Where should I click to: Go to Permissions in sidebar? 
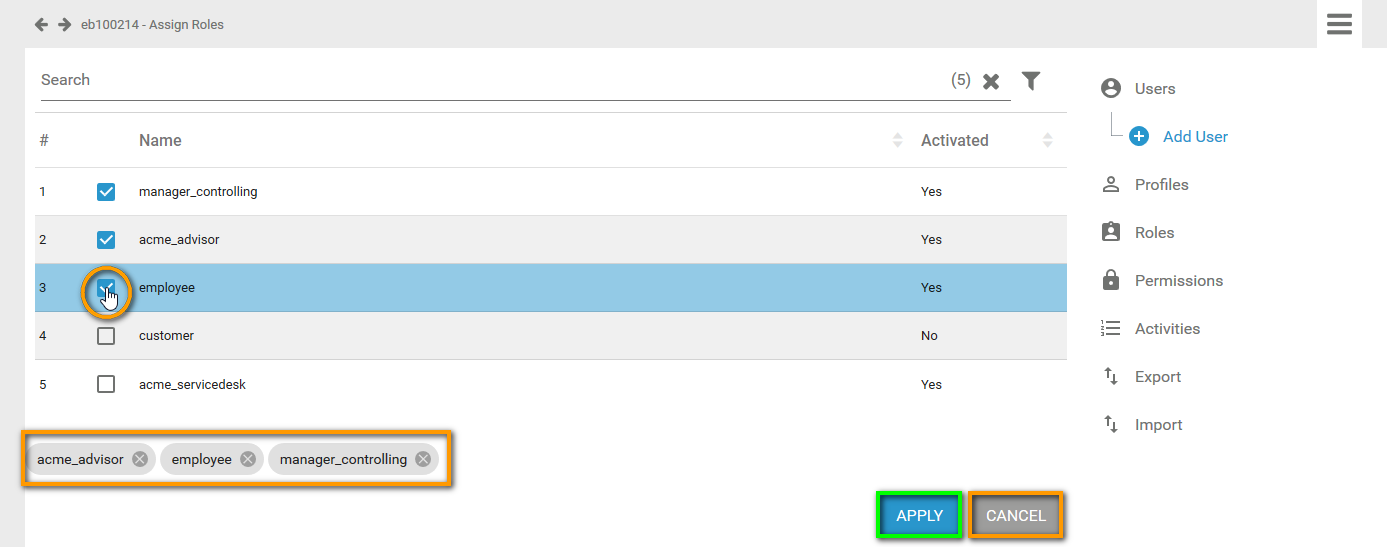(x=1178, y=281)
